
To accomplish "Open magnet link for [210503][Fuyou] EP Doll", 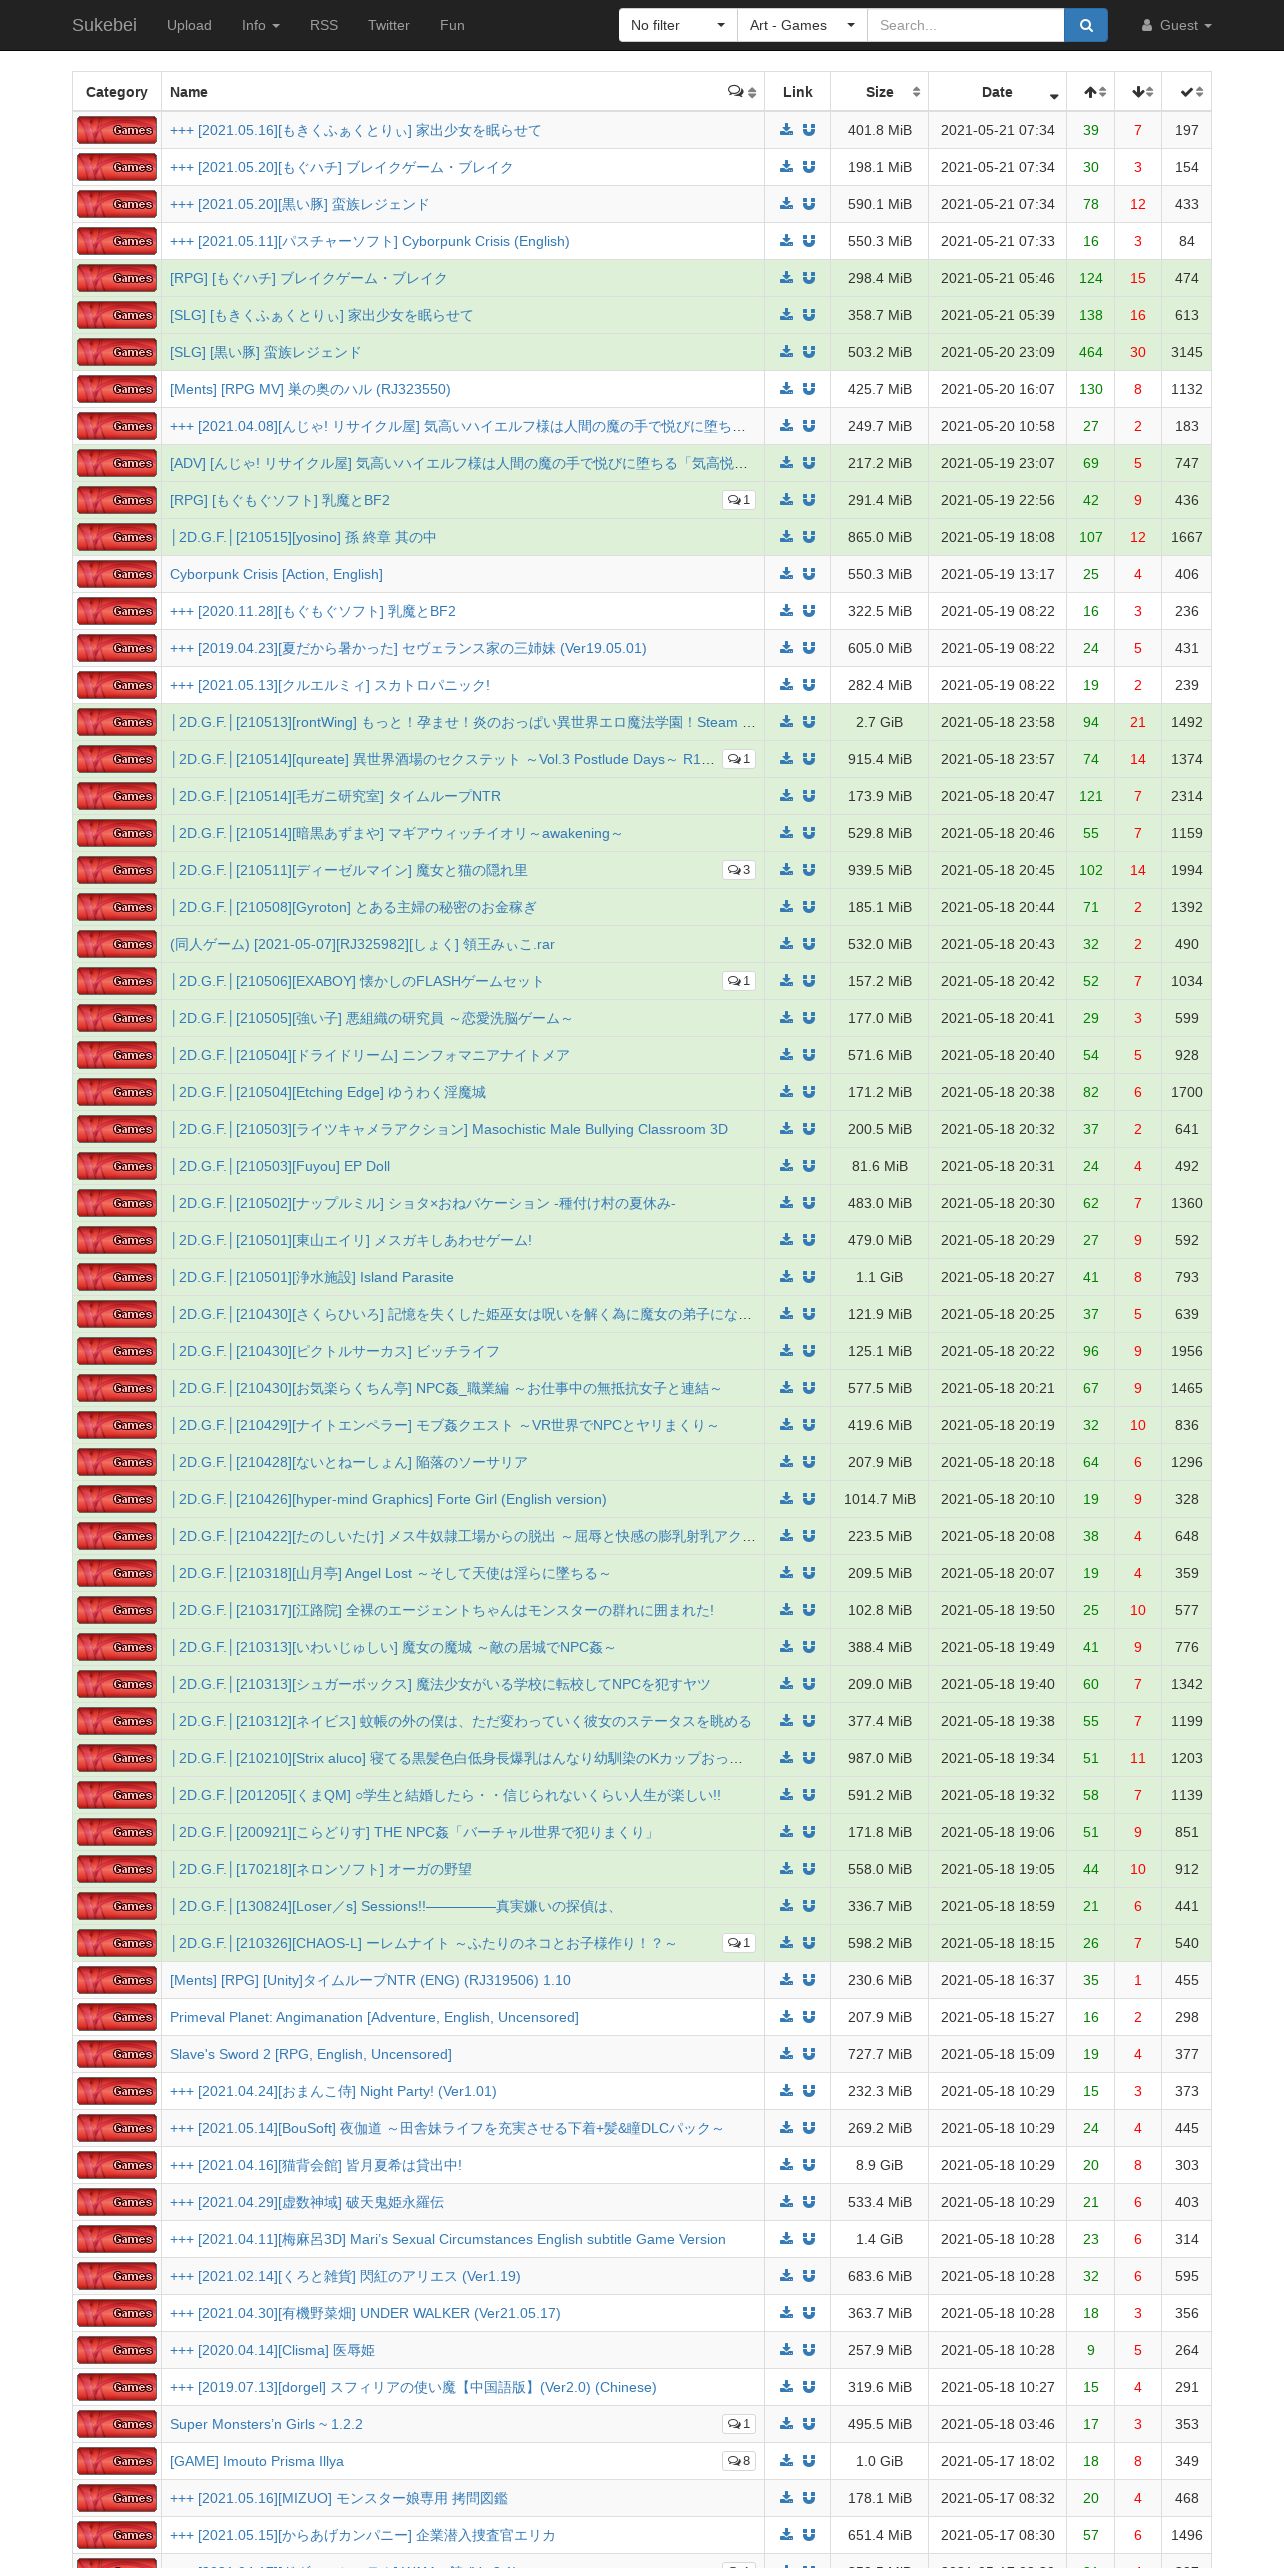I will pos(809,1166).
